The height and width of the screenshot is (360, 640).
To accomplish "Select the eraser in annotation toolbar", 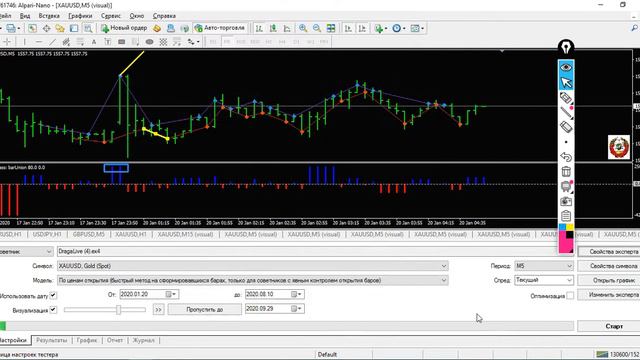I will 566,127.
